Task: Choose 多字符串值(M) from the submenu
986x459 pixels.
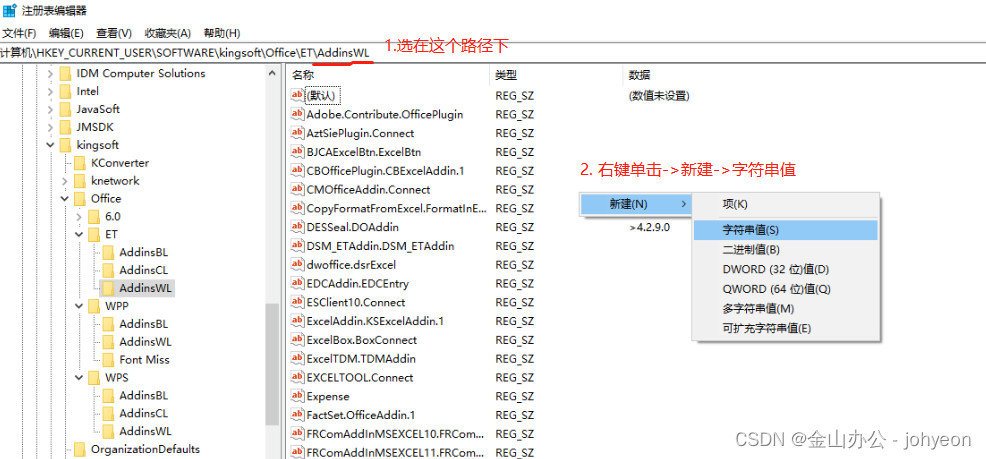Action: click(x=785, y=309)
